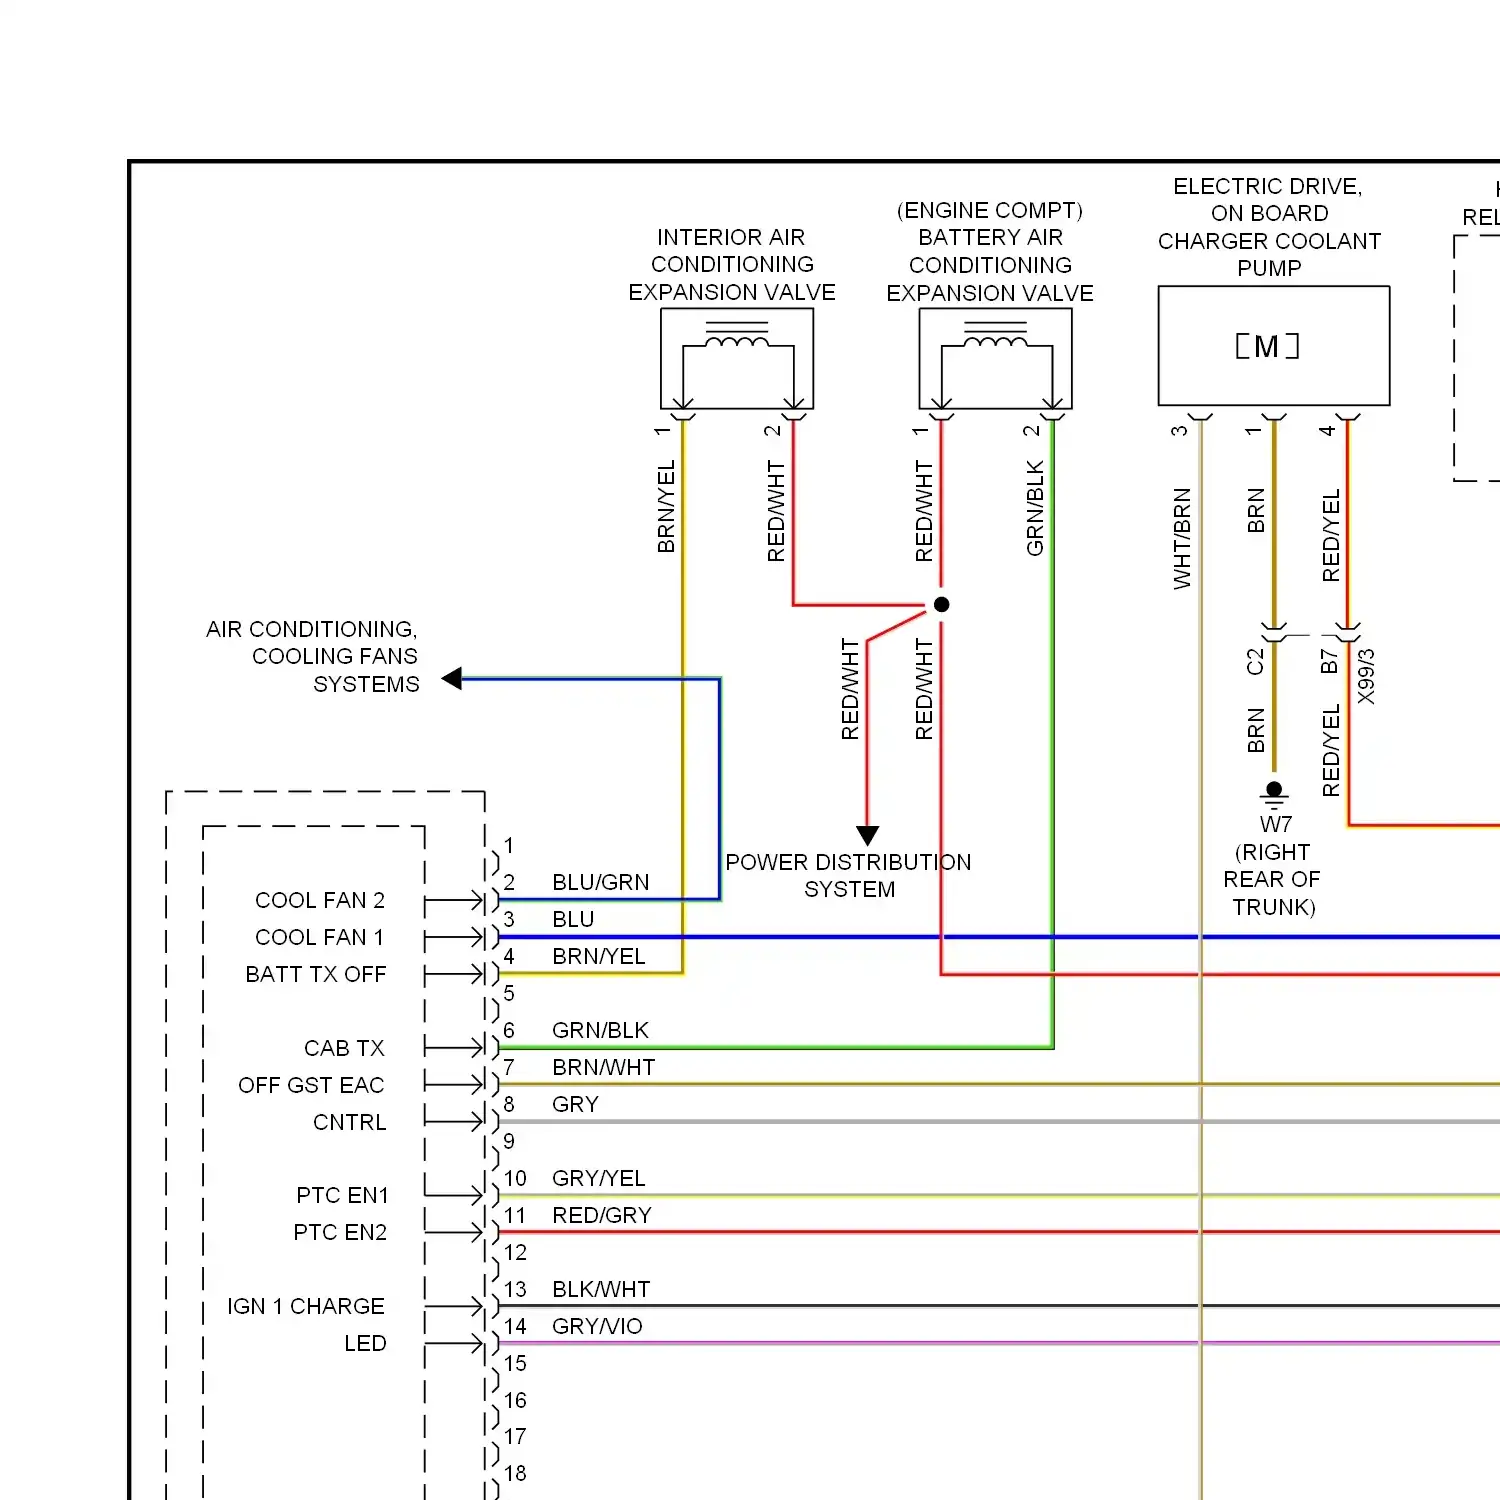Click the black arrowhead pointing to cooling fans systems
Image resolution: width=1500 pixels, height=1500 pixels.
pos(452,679)
